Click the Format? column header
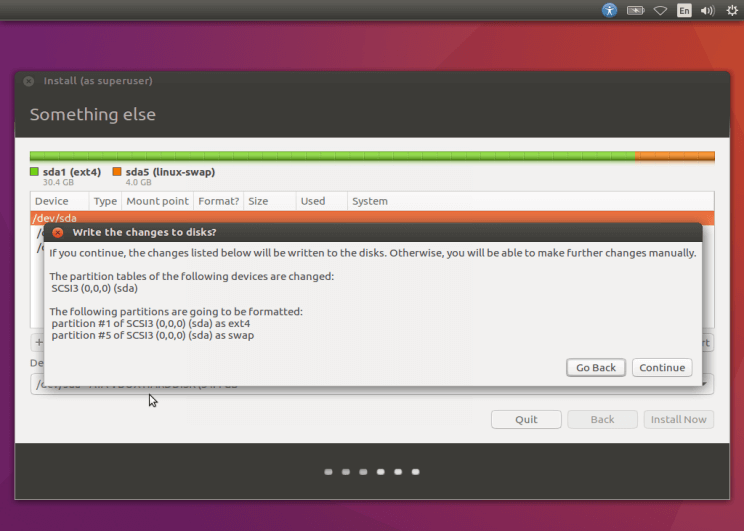744x531 pixels. (x=218, y=201)
